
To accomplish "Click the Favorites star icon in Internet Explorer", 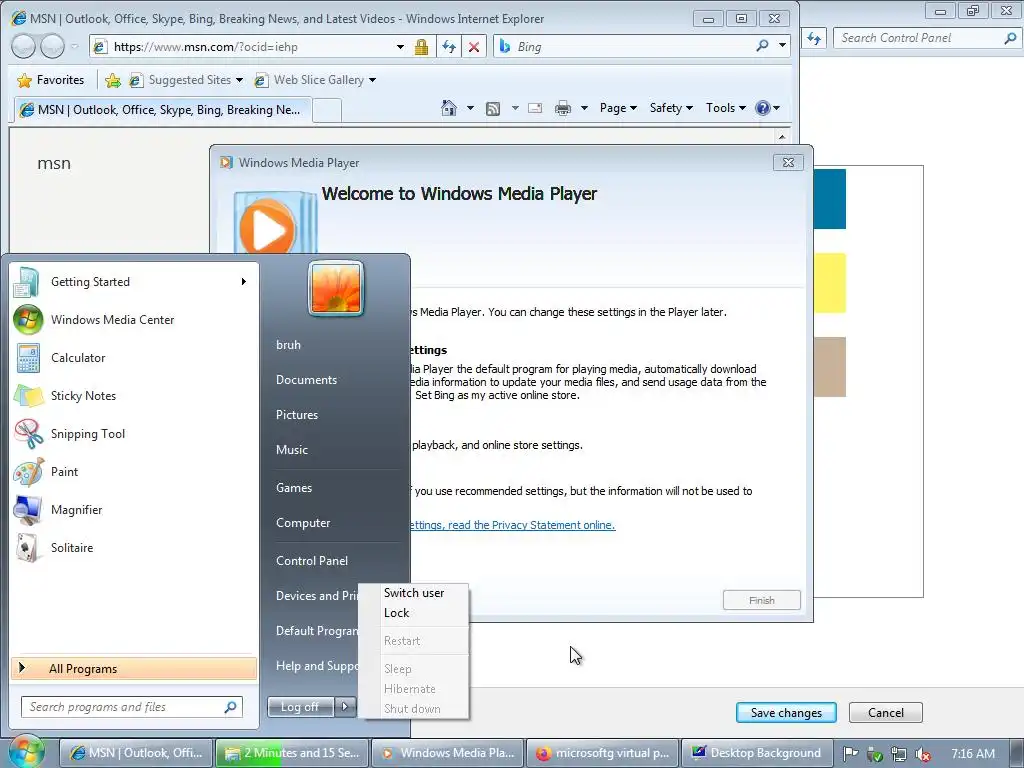I will (24, 80).
